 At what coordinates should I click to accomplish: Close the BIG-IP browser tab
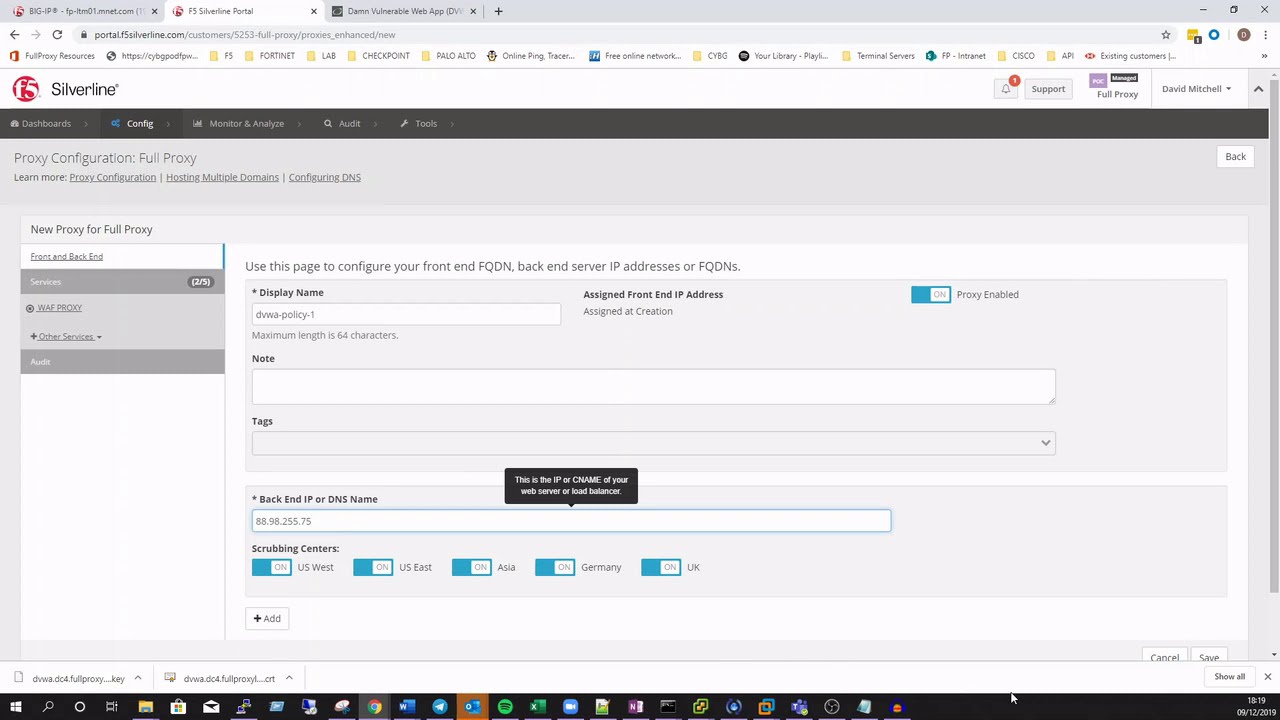[x=154, y=11]
